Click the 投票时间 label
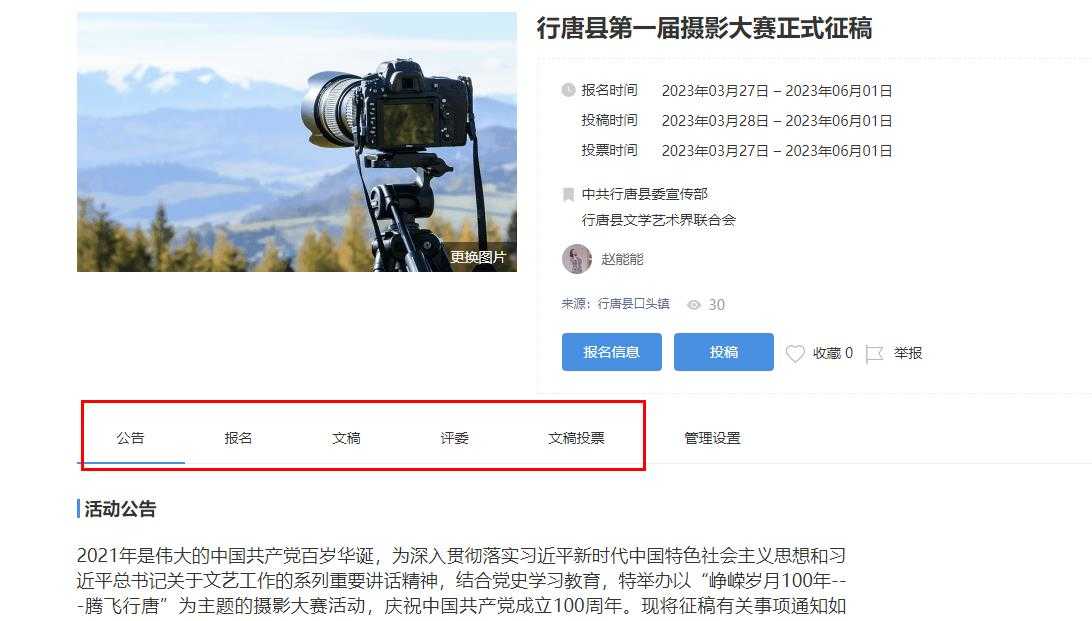 pos(609,150)
